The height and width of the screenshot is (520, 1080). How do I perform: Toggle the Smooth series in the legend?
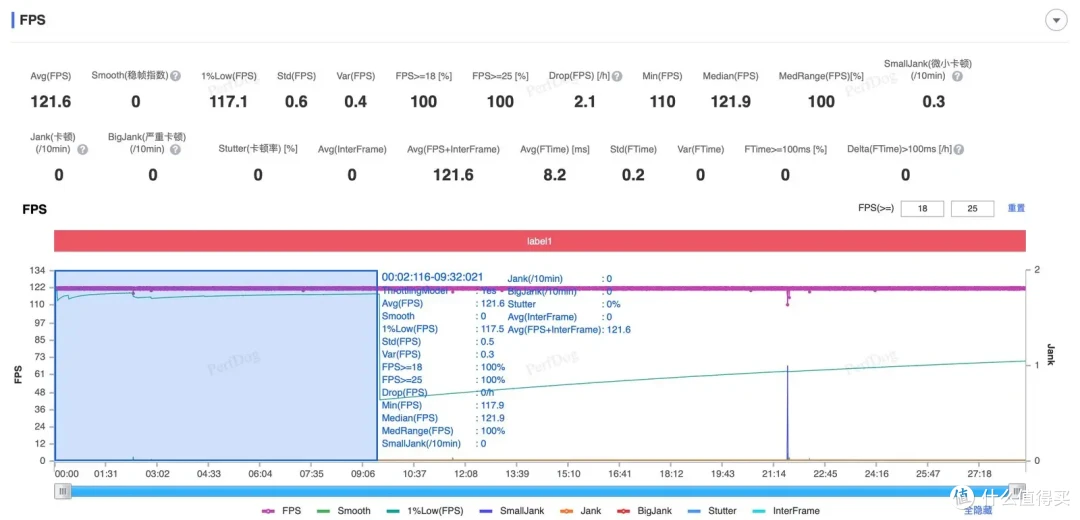point(344,511)
